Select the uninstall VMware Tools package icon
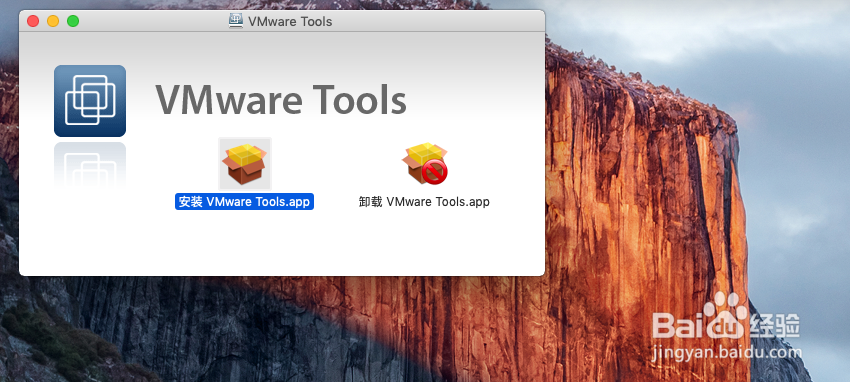The width and height of the screenshot is (850, 382). (424, 164)
